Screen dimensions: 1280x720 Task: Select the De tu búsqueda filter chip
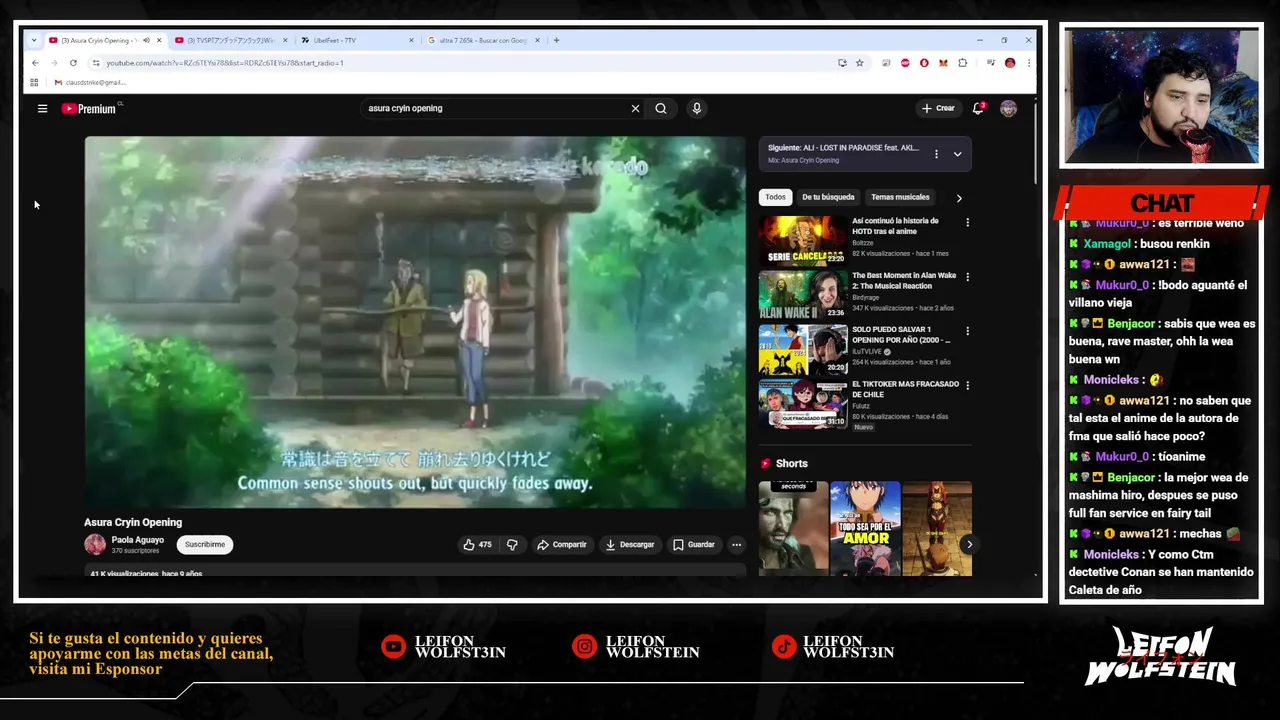tap(828, 197)
